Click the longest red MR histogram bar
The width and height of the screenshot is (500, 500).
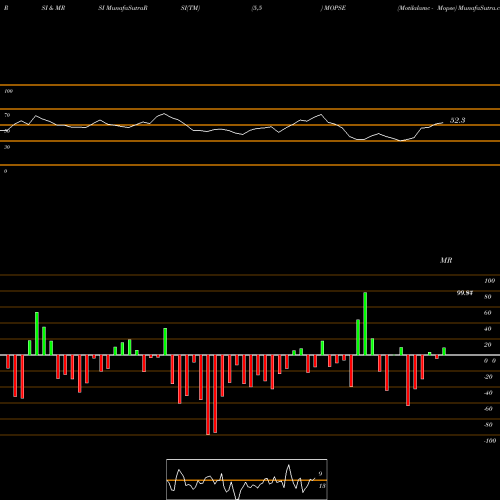pos(208,395)
